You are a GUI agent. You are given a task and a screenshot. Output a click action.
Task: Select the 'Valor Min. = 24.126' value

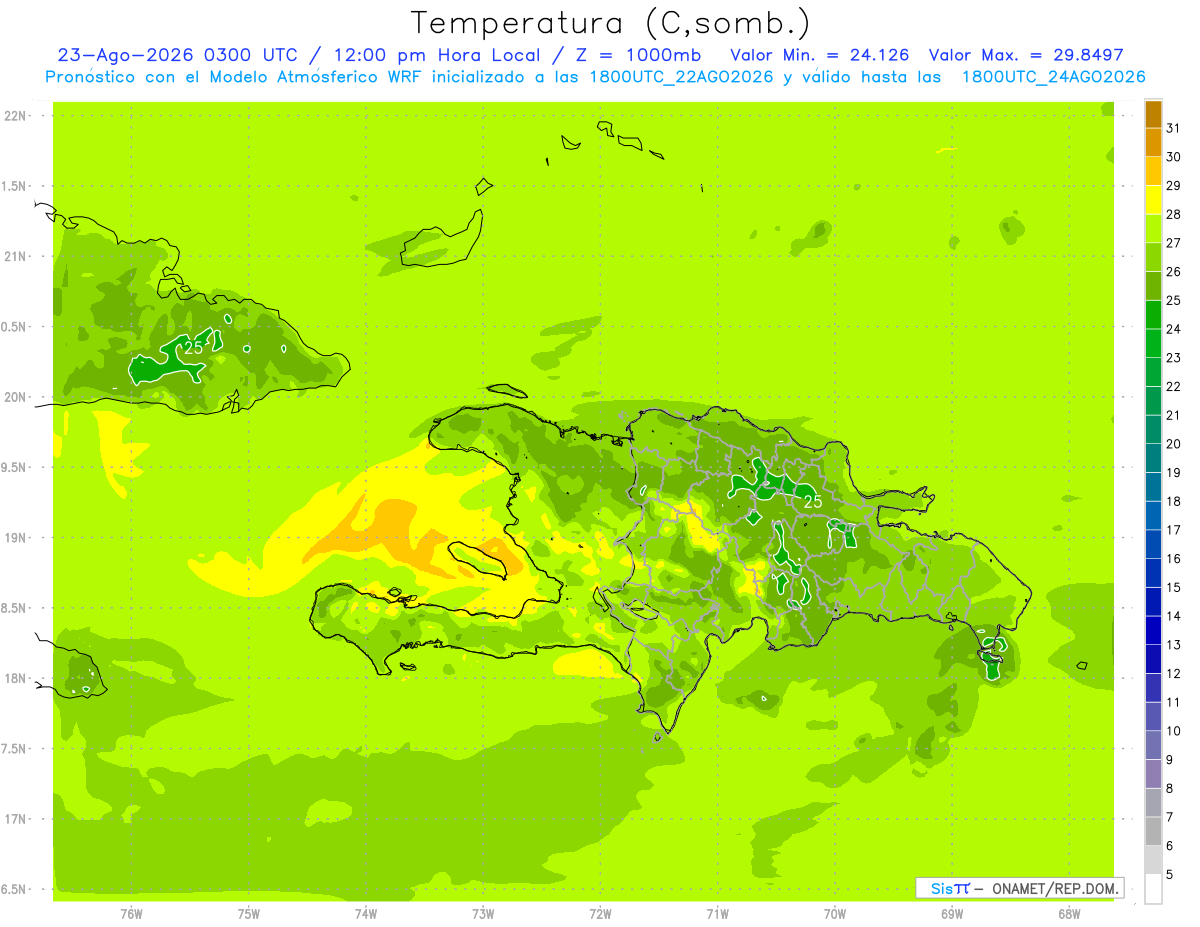tap(819, 55)
